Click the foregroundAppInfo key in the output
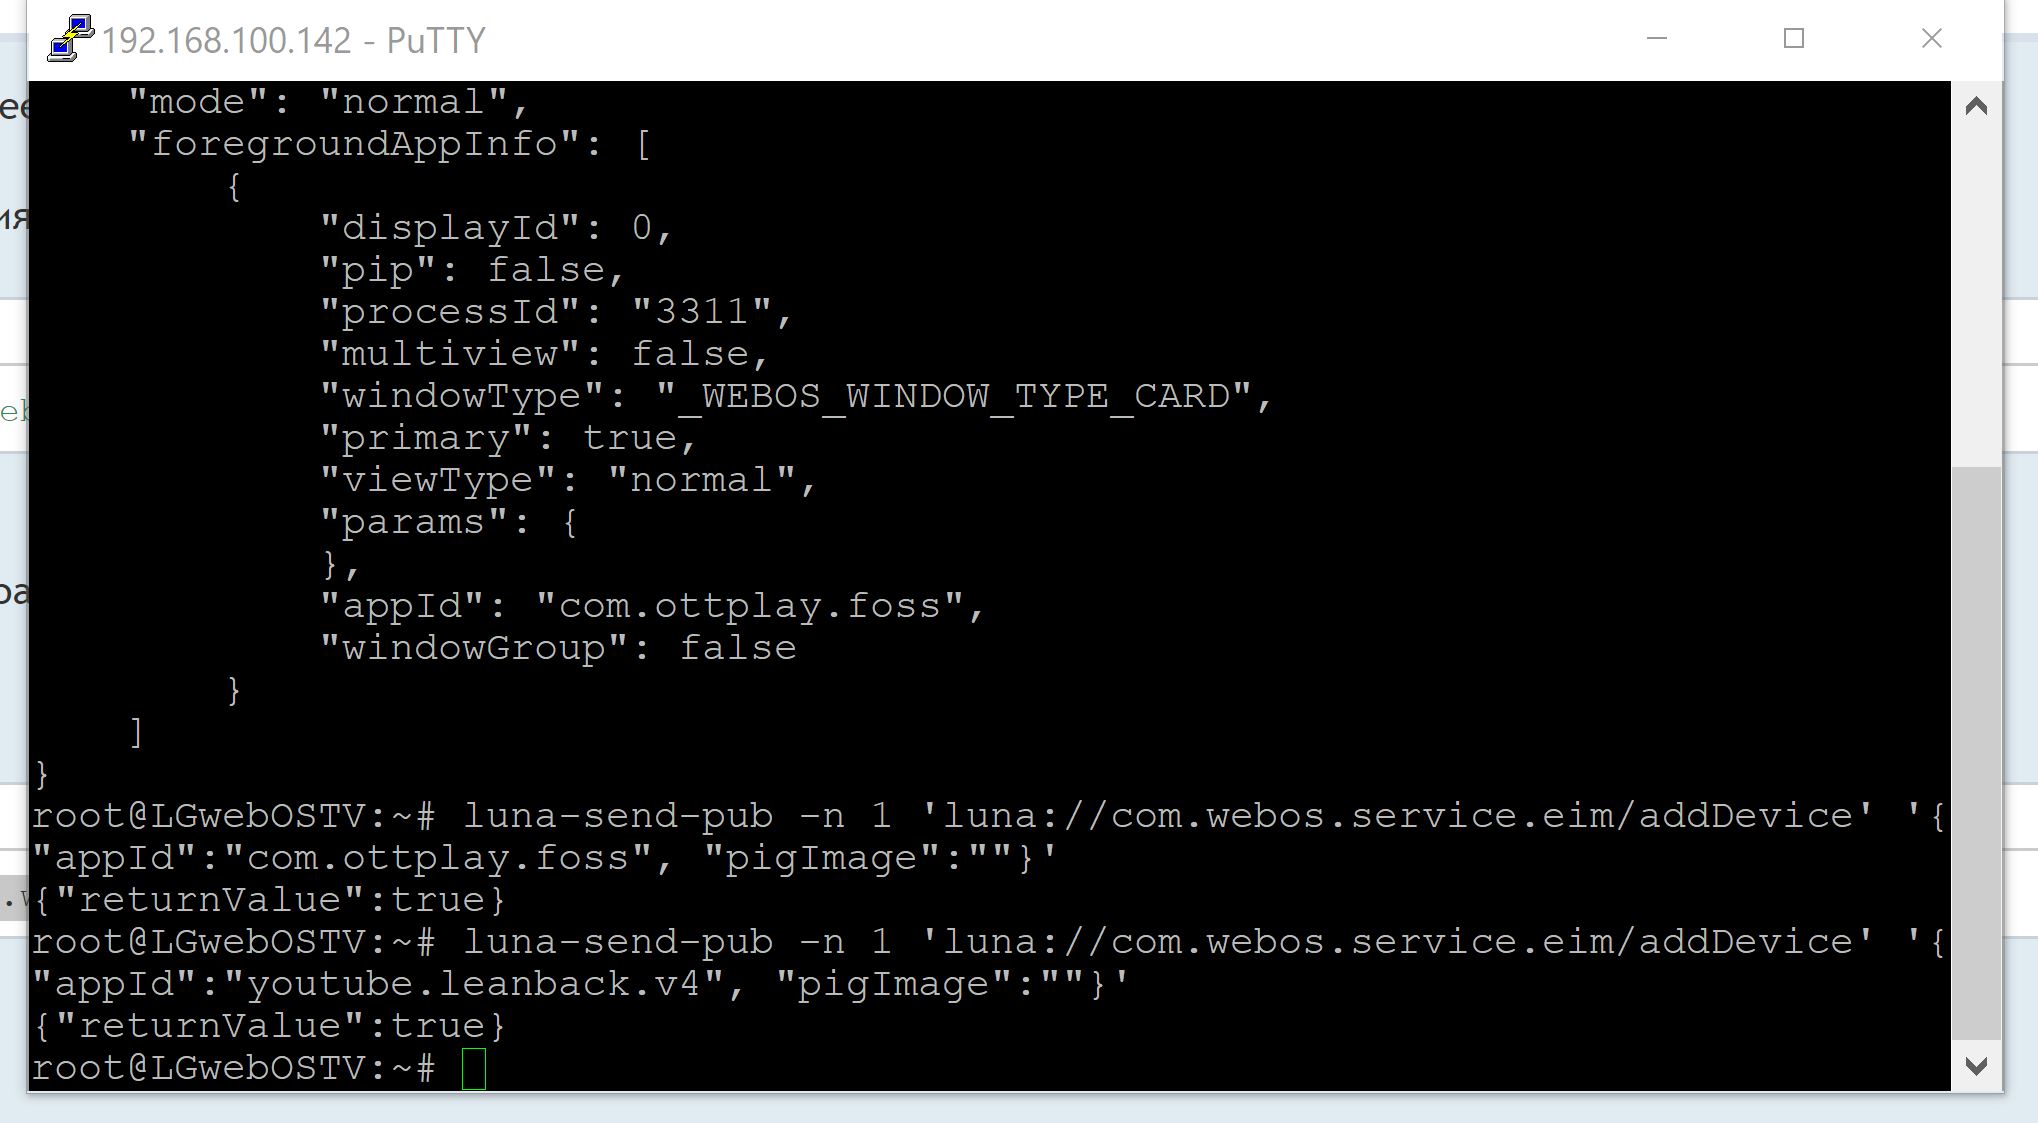The width and height of the screenshot is (2038, 1123). pyautogui.click(x=354, y=144)
